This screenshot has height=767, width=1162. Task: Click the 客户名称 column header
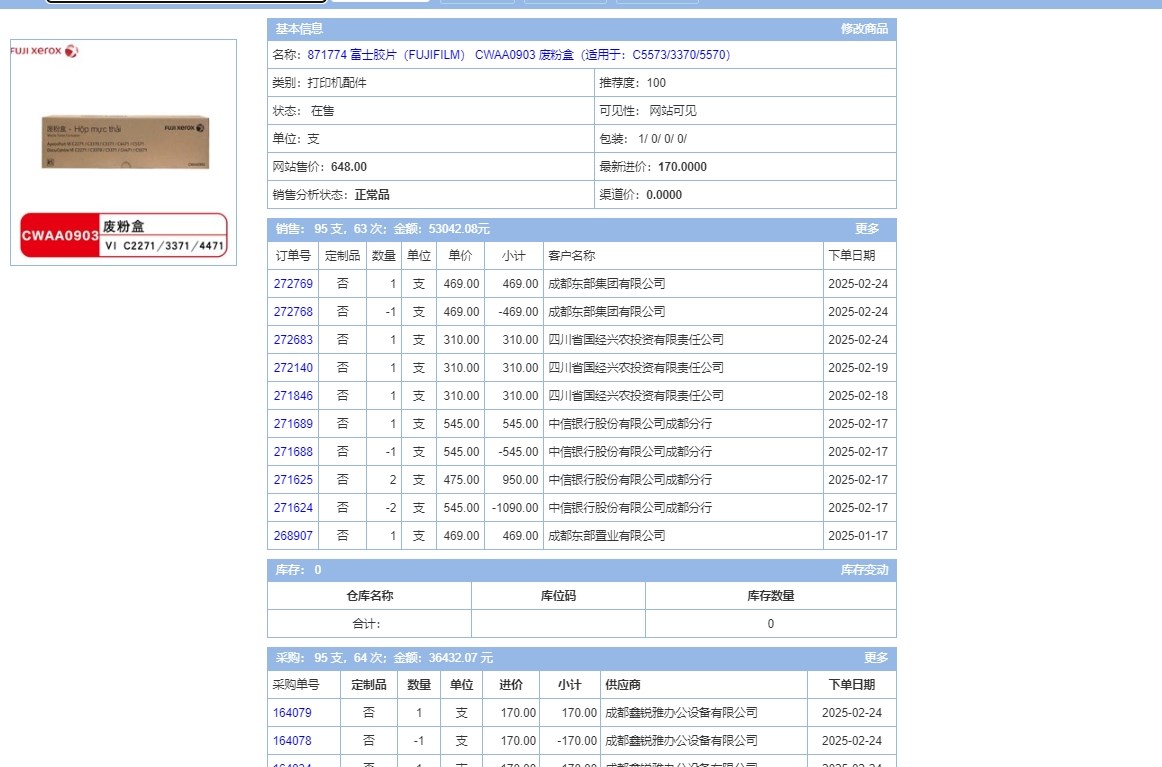571,256
